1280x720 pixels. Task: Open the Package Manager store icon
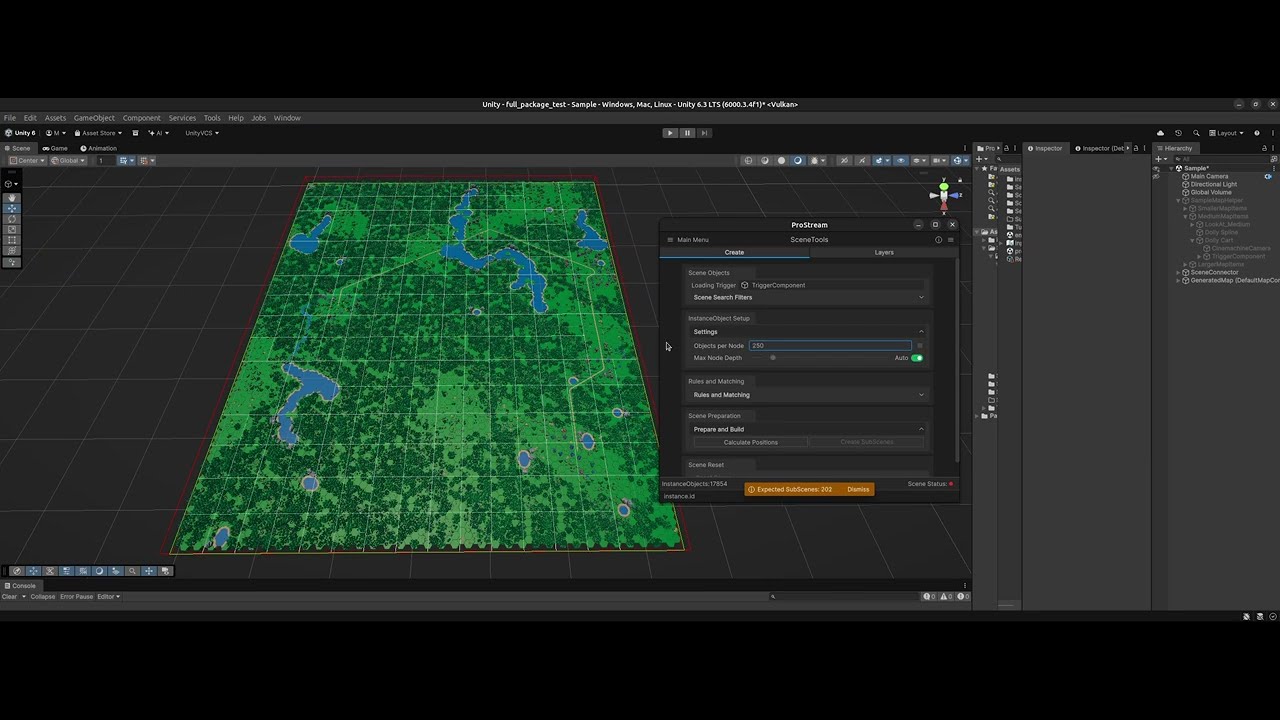pyautogui.click(x=135, y=133)
